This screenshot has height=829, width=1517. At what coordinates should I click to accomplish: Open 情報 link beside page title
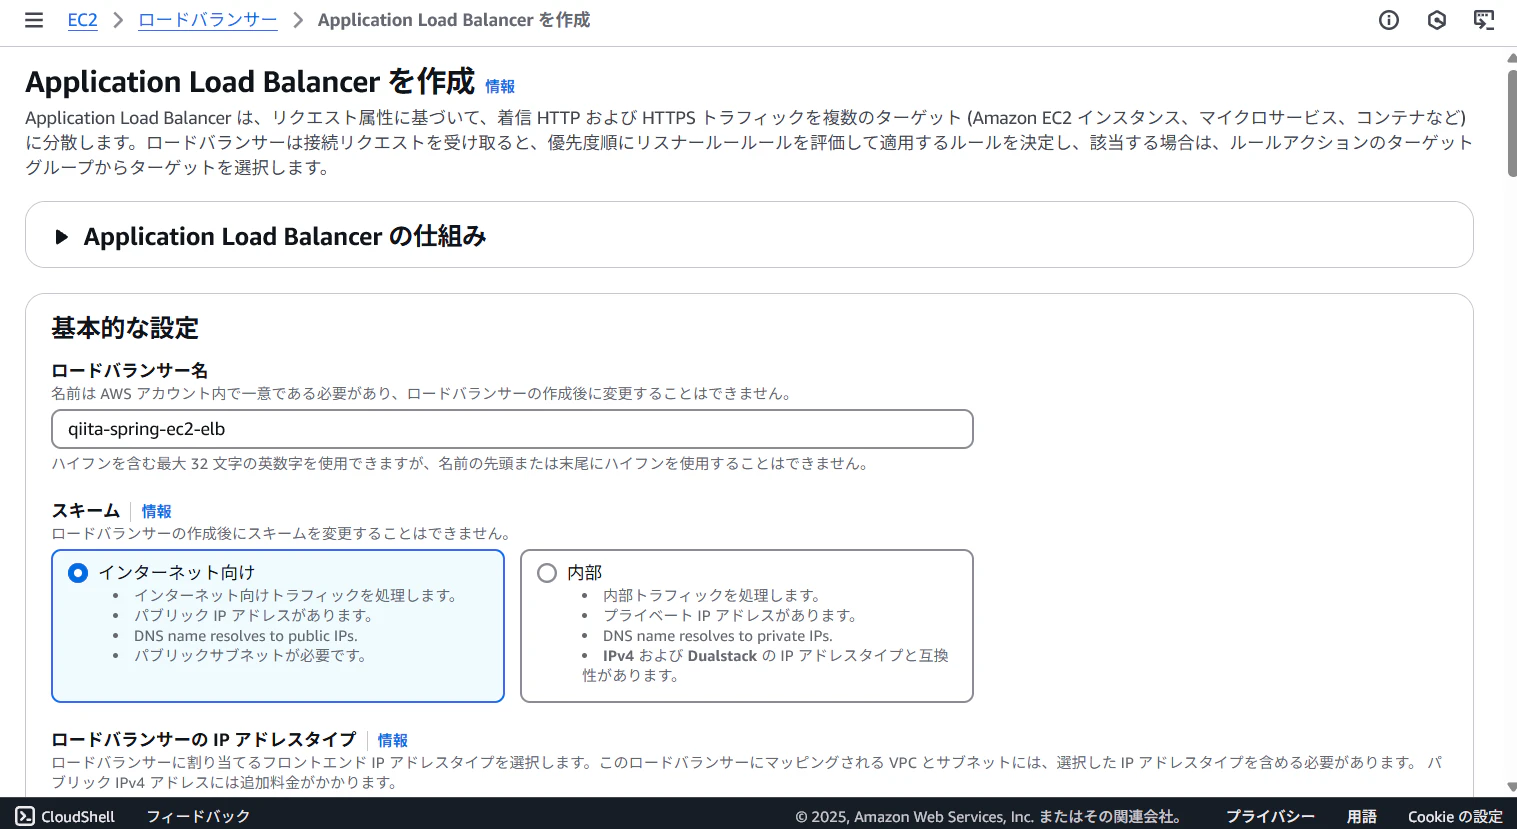click(500, 87)
